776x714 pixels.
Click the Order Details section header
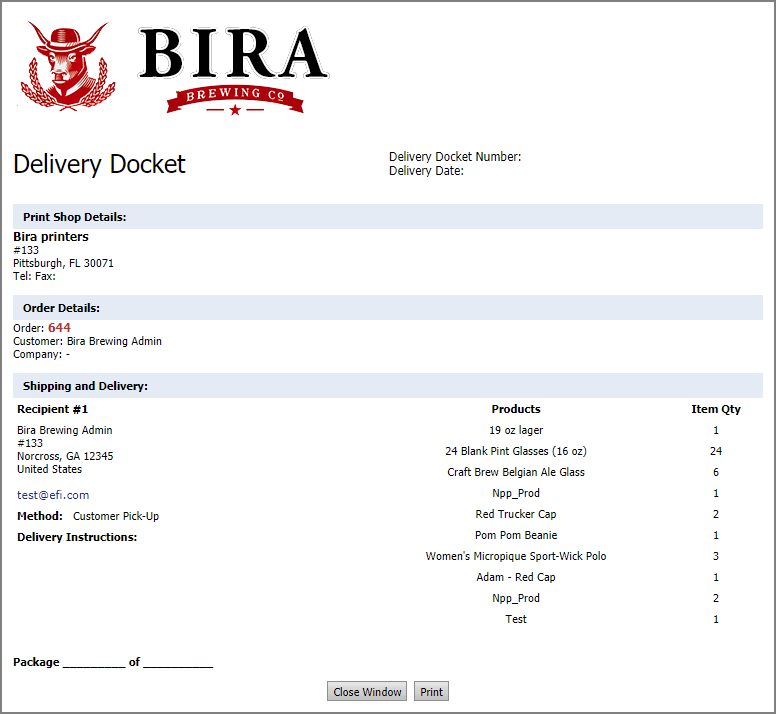pos(61,308)
